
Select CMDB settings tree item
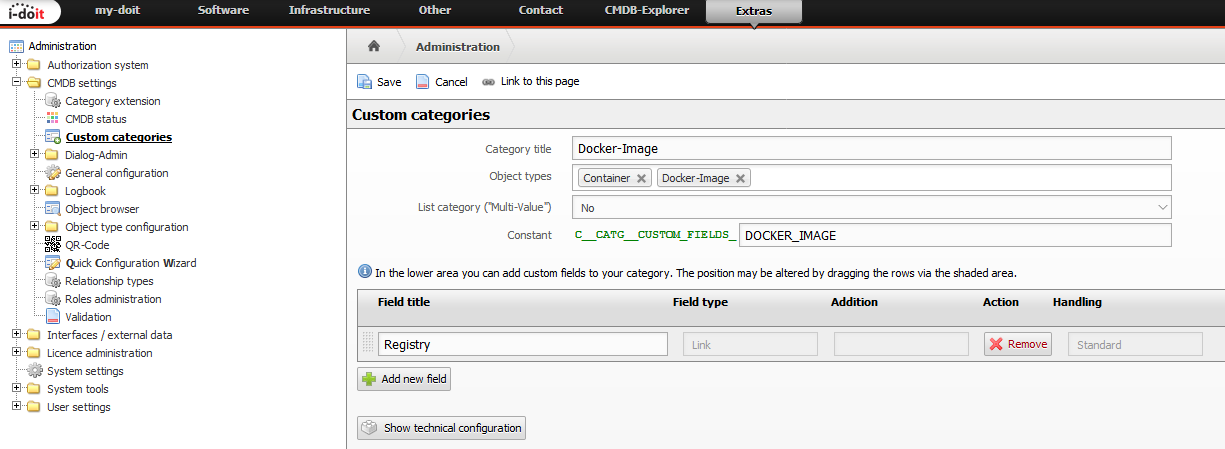point(82,83)
